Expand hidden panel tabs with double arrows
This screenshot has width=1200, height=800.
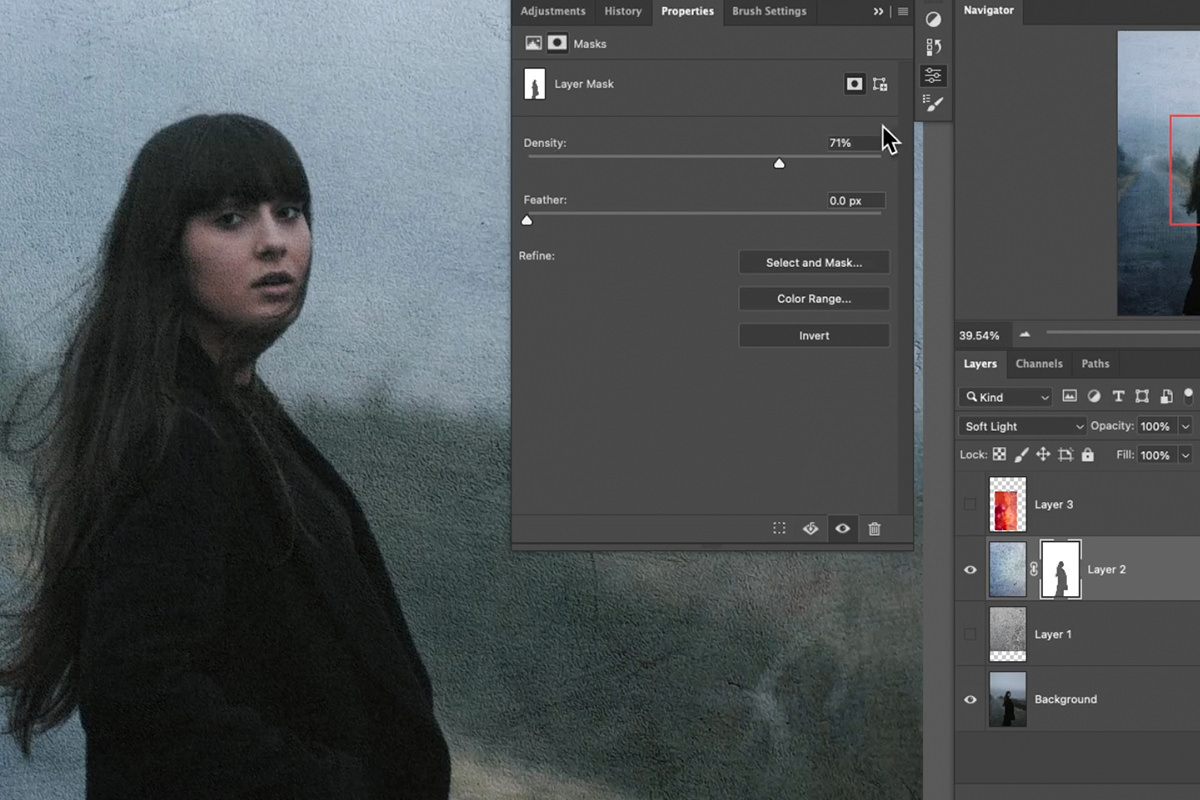click(878, 11)
